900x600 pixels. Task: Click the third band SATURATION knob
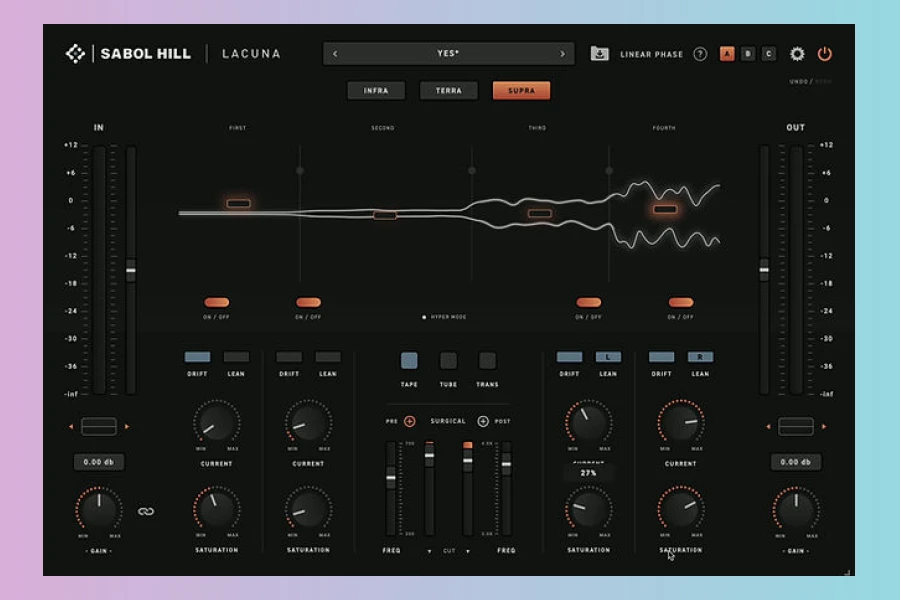pos(588,509)
